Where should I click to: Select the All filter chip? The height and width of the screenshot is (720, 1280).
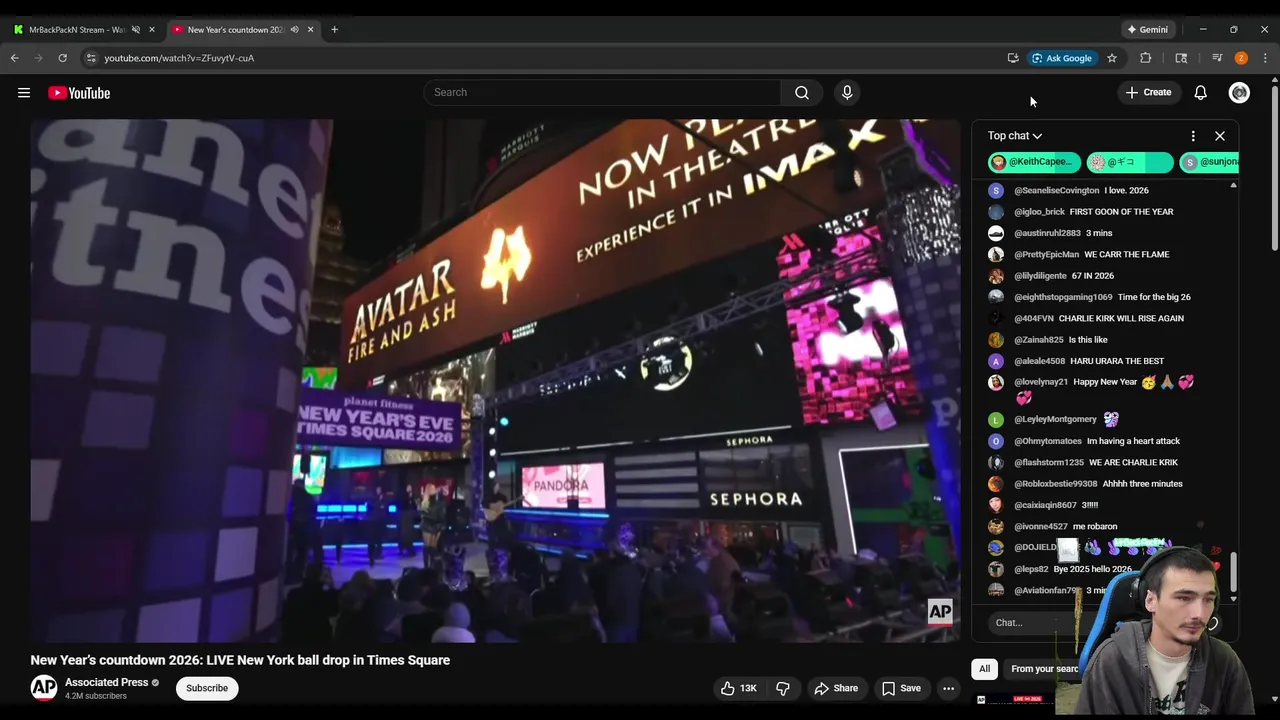(984, 669)
